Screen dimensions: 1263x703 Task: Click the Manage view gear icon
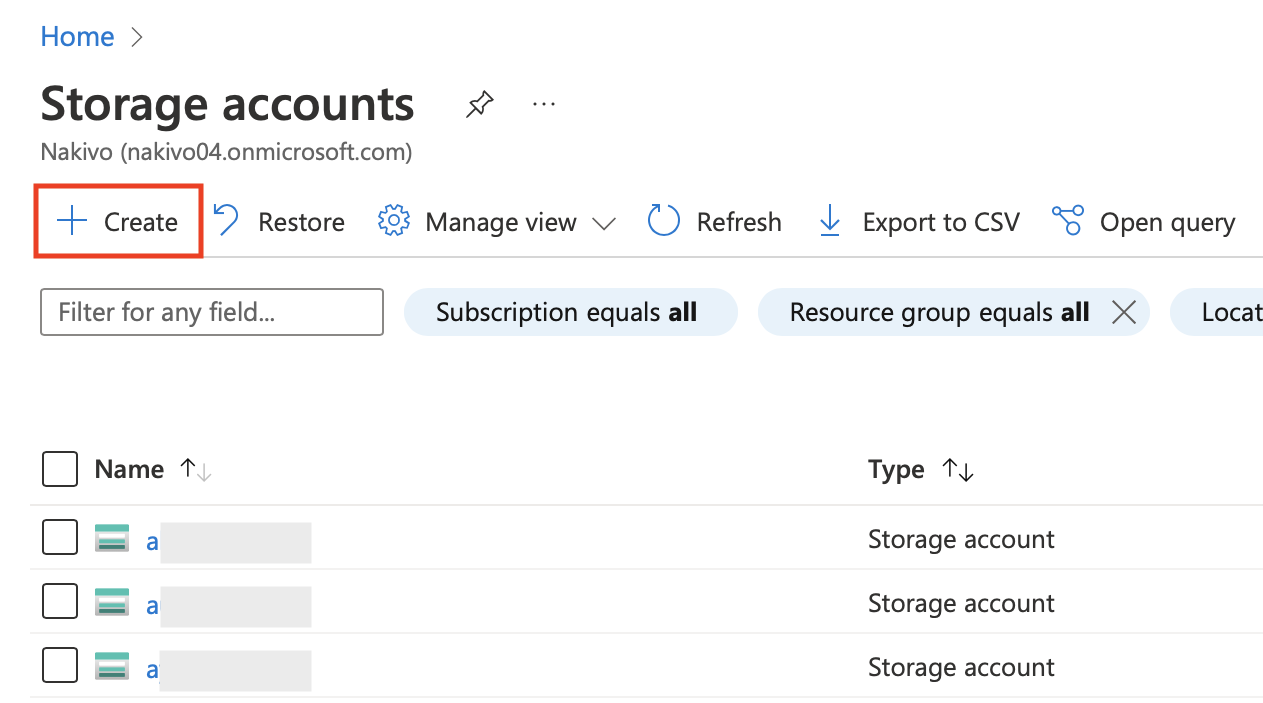pyautogui.click(x=394, y=221)
